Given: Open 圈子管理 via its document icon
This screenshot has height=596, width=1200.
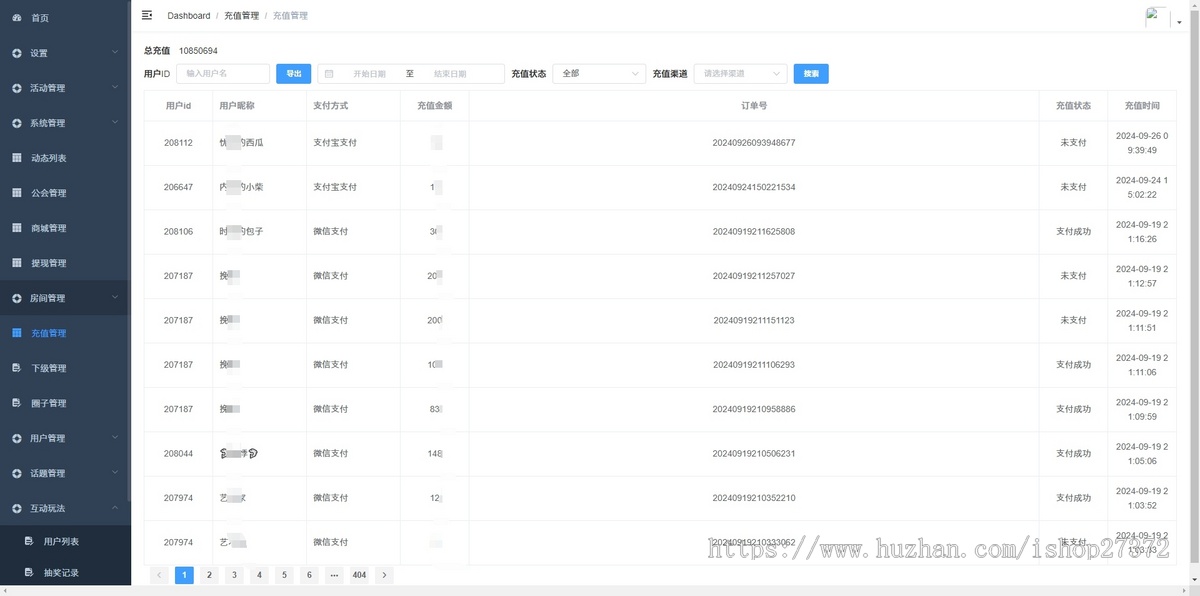Looking at the screenshot, I should pyautogui.click(x=17, y=403).
